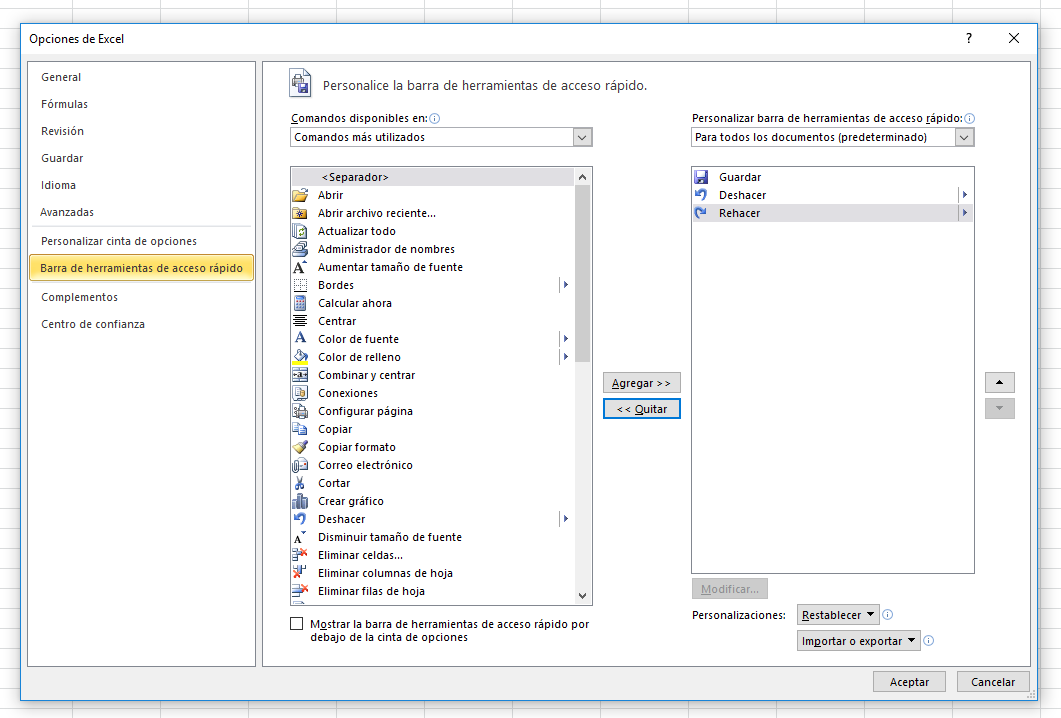Expand Rehacer submenu arrow in quick access list

[965, 212]
